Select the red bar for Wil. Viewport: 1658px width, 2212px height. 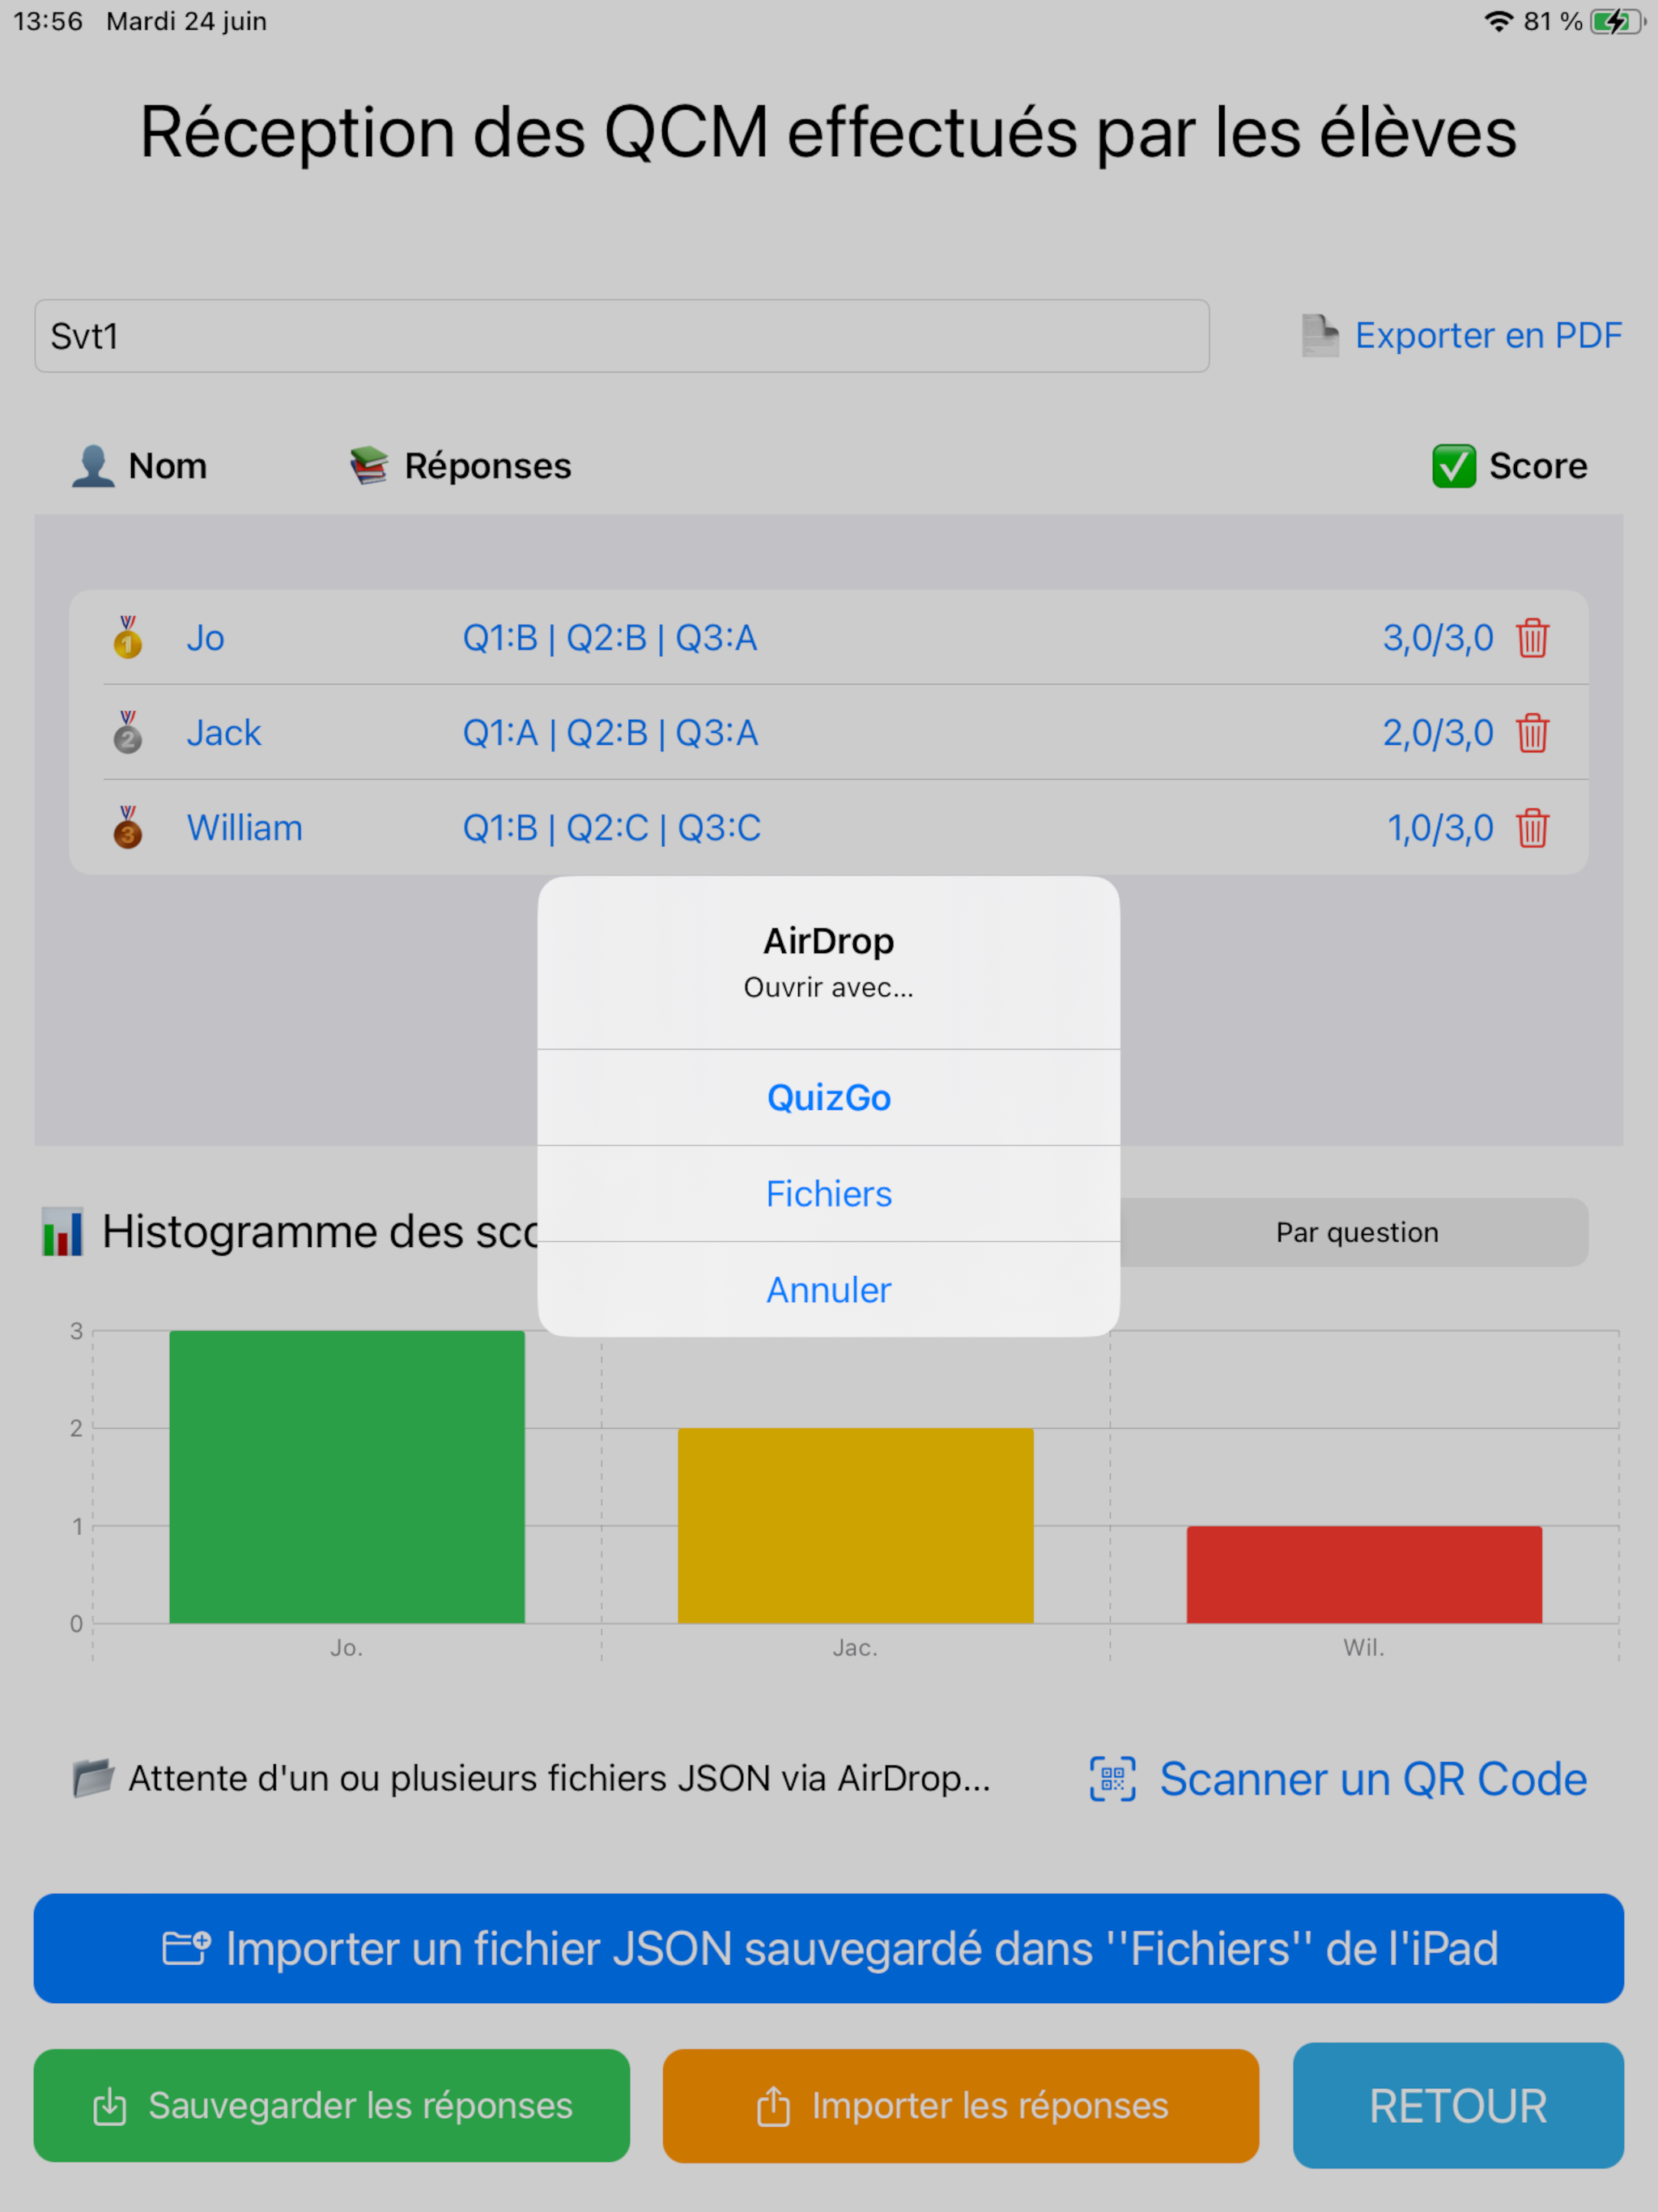tap(1364, 1575)
